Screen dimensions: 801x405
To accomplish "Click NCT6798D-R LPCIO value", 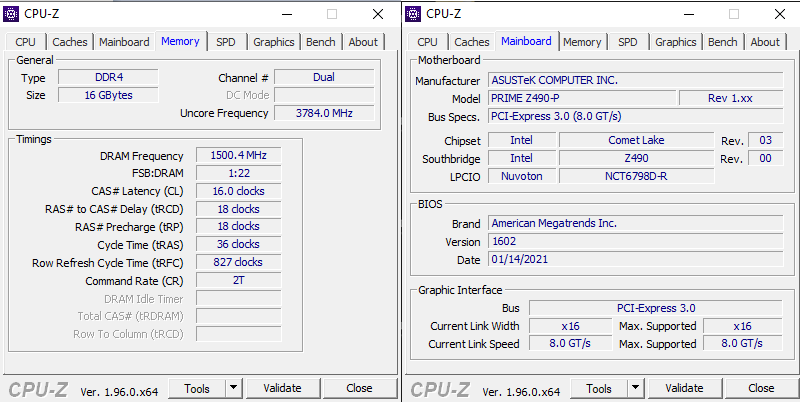I will (637, 176).
